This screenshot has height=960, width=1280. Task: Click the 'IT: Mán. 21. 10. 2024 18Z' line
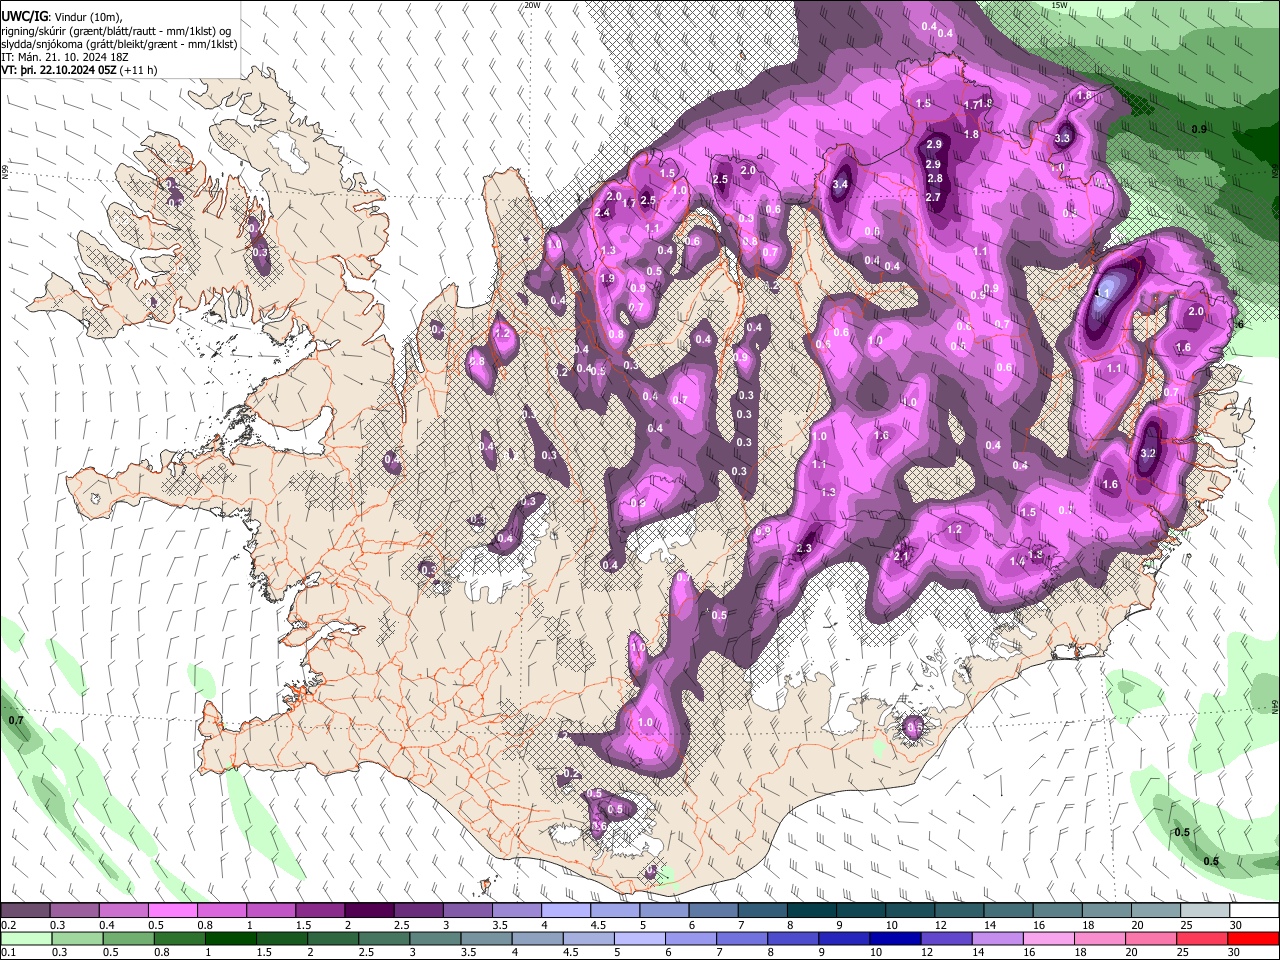[x=66, y=57]
